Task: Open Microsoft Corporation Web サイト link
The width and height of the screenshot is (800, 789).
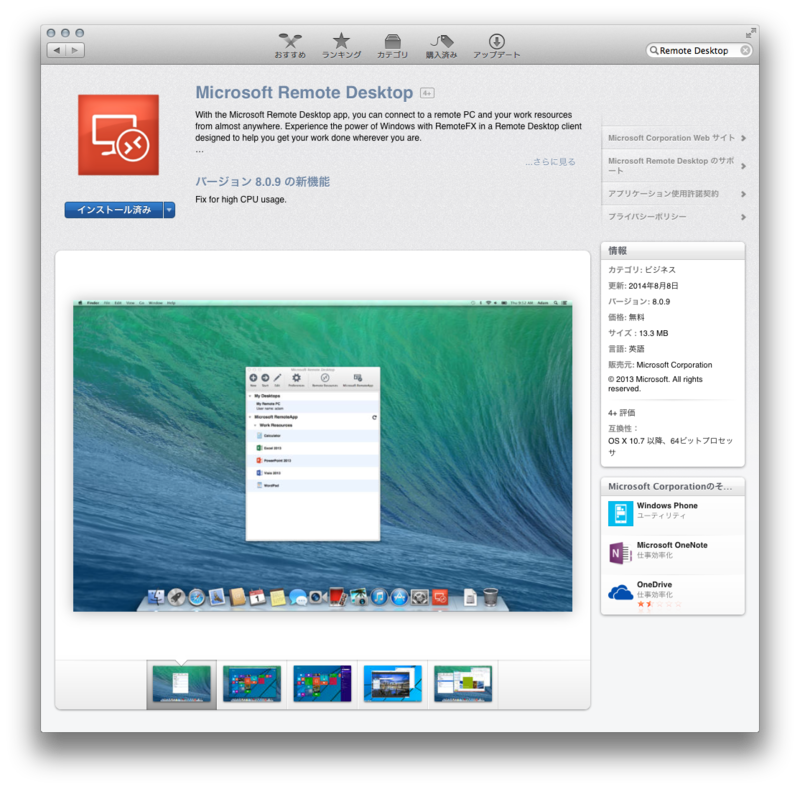Action: tap(671, 138)
